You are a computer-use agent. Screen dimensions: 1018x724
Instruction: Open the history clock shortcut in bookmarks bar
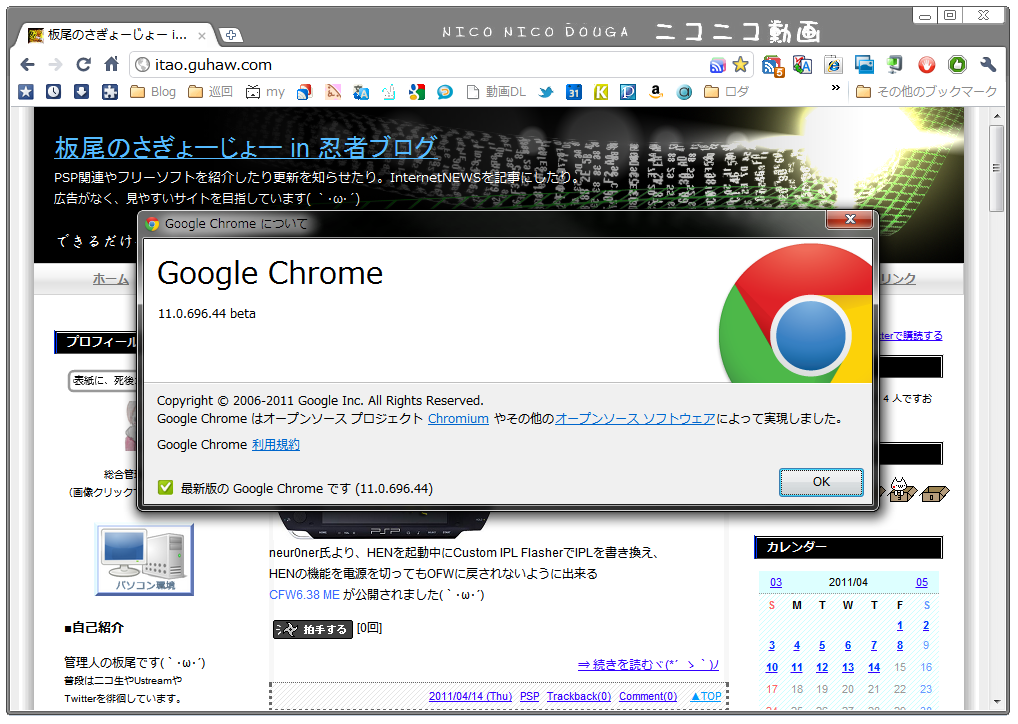tap(53, 92)
